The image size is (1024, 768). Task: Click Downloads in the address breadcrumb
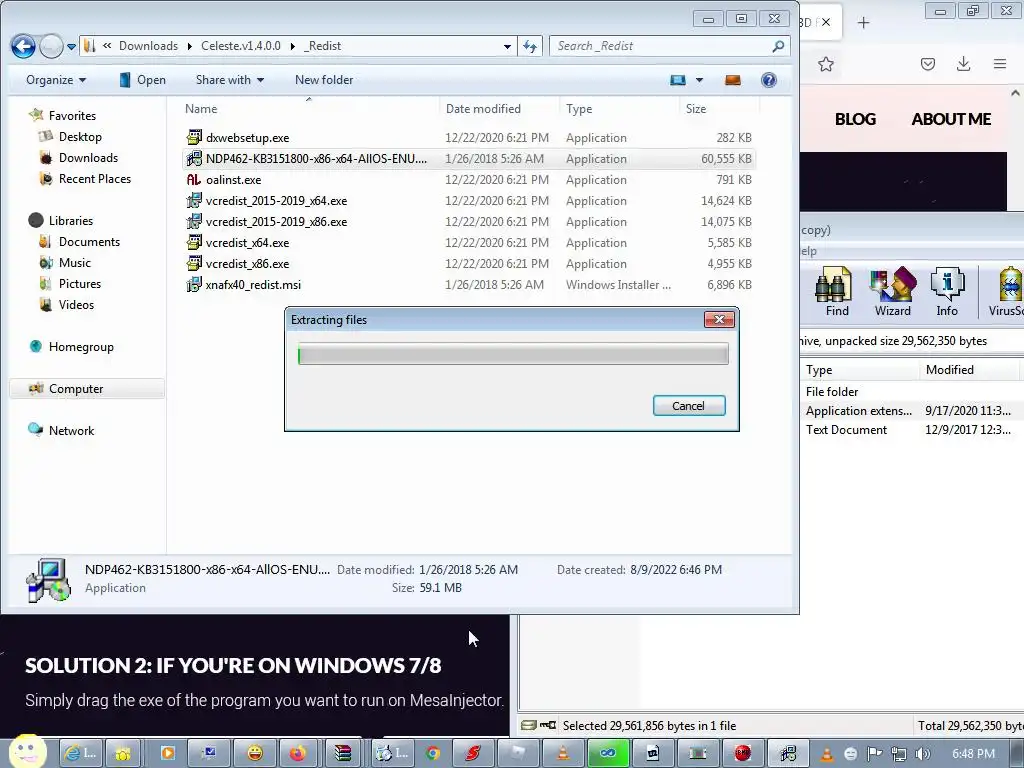pos(148,46)
